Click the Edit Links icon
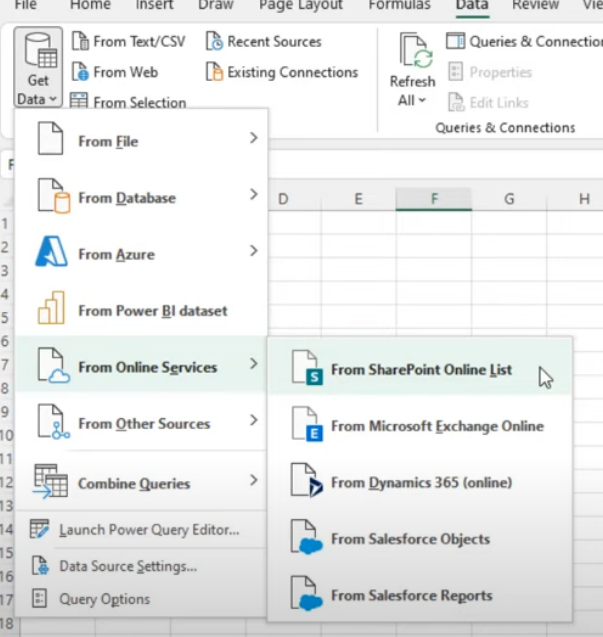The width and height of the screenshot is (603, 637). (x=456, y=102)
